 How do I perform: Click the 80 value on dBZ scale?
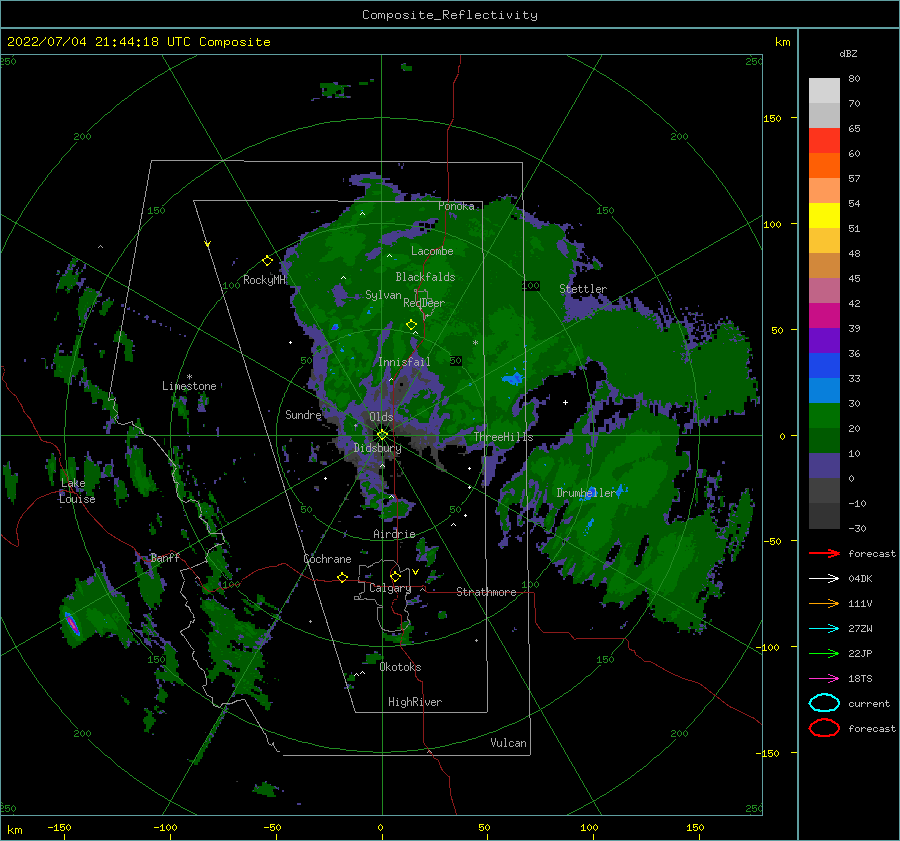point(854,79)
